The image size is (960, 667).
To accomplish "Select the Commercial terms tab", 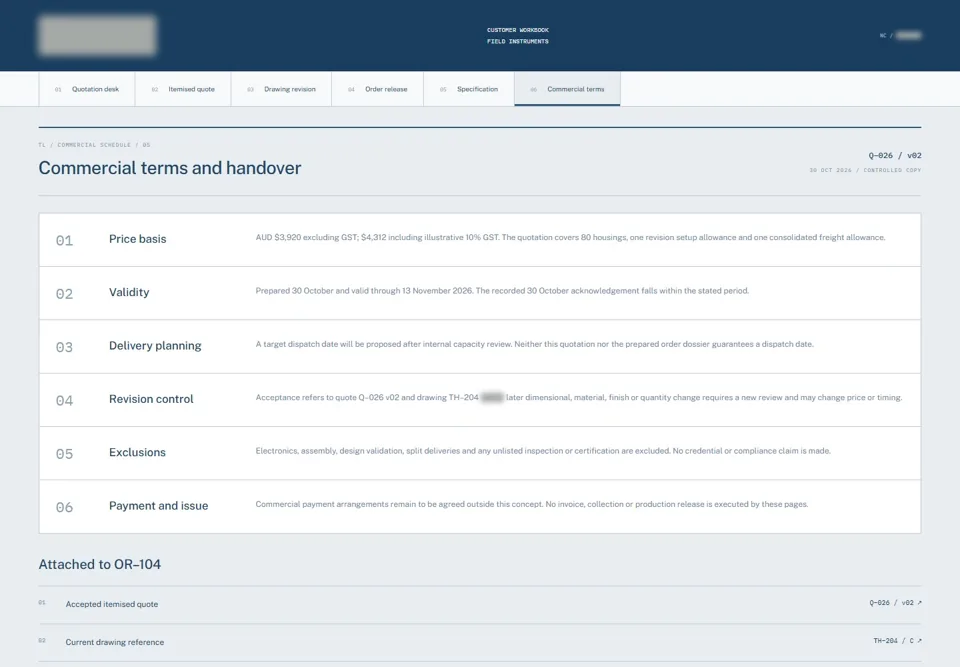I will click(568, 89).
